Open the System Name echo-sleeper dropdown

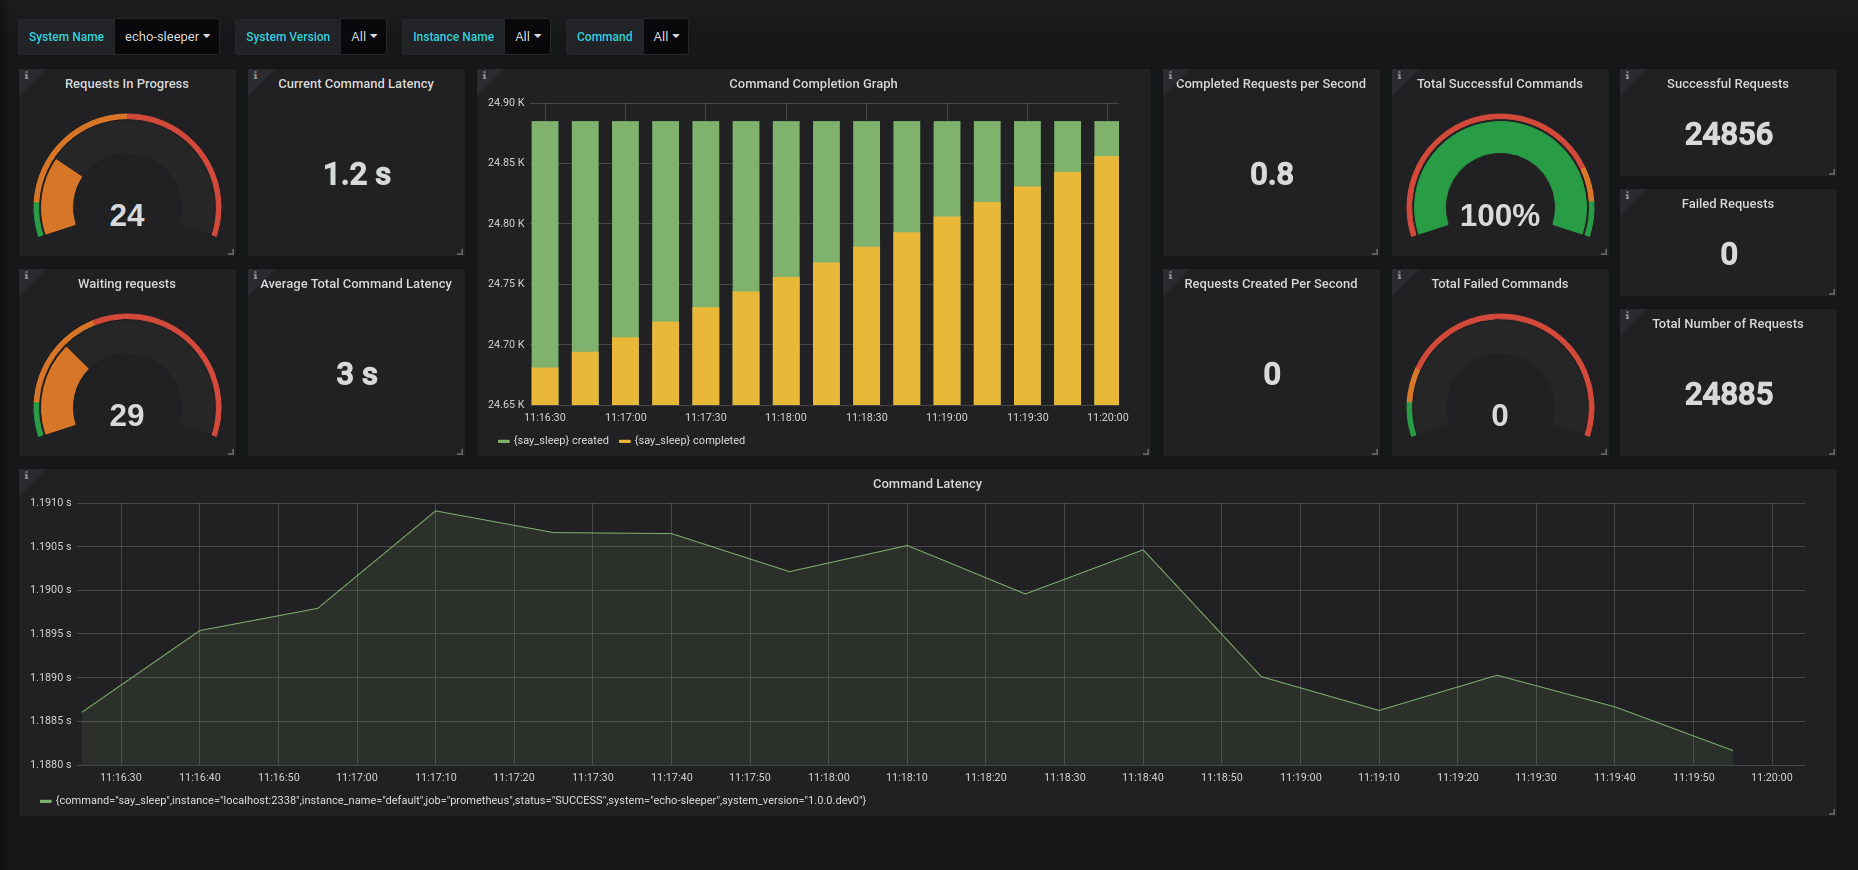(x=167, y=37)
